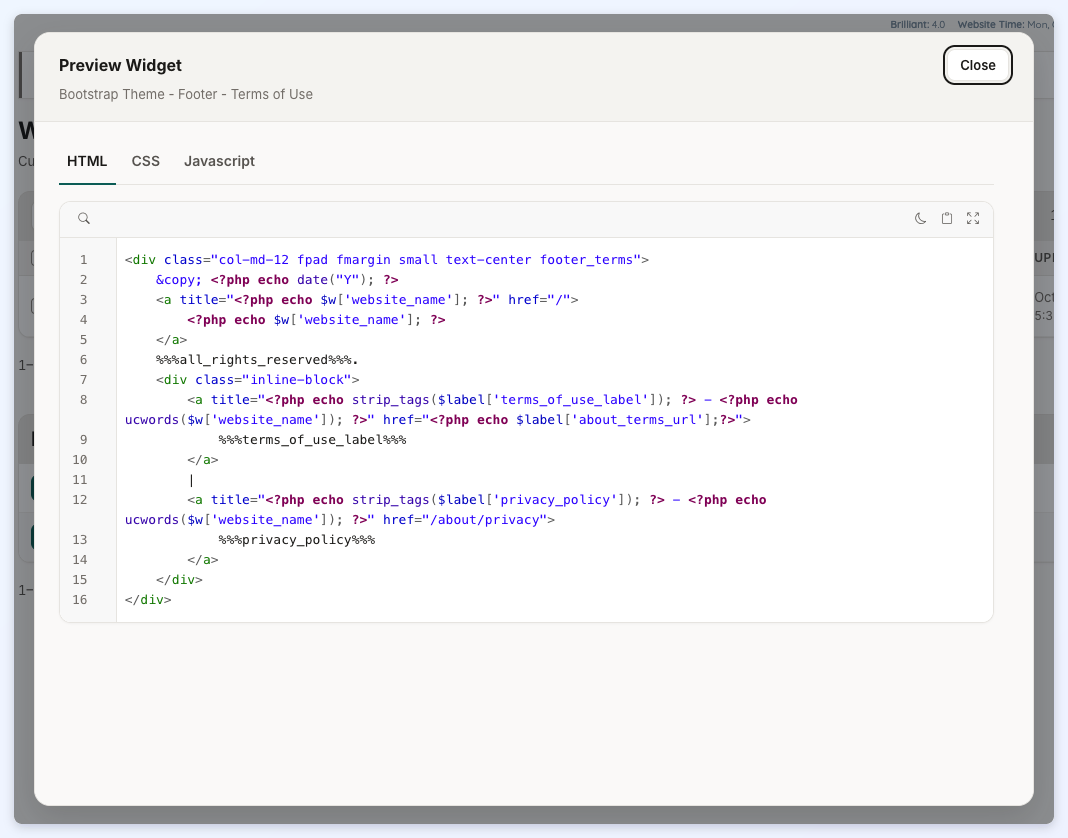Image resolution: width=1068 pixels, height=838 pixels.
Task: Select line number 8 in gutter
Action: pos(83,400)
